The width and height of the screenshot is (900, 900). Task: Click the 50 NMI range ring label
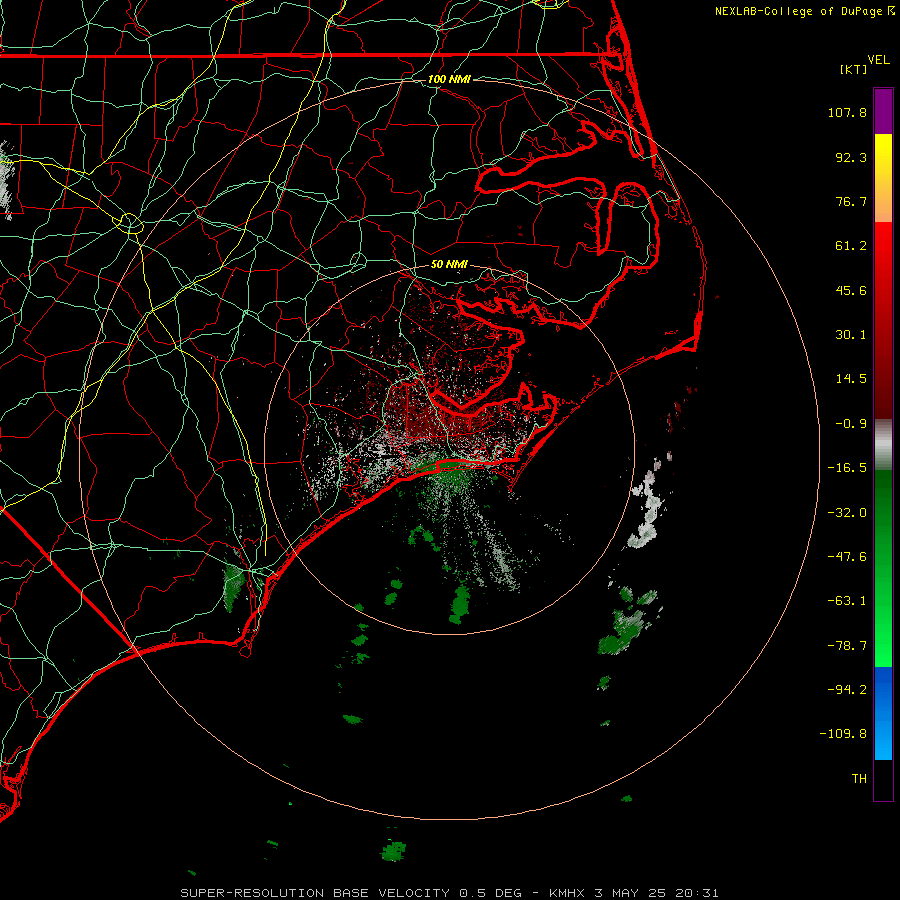(449, 265)
